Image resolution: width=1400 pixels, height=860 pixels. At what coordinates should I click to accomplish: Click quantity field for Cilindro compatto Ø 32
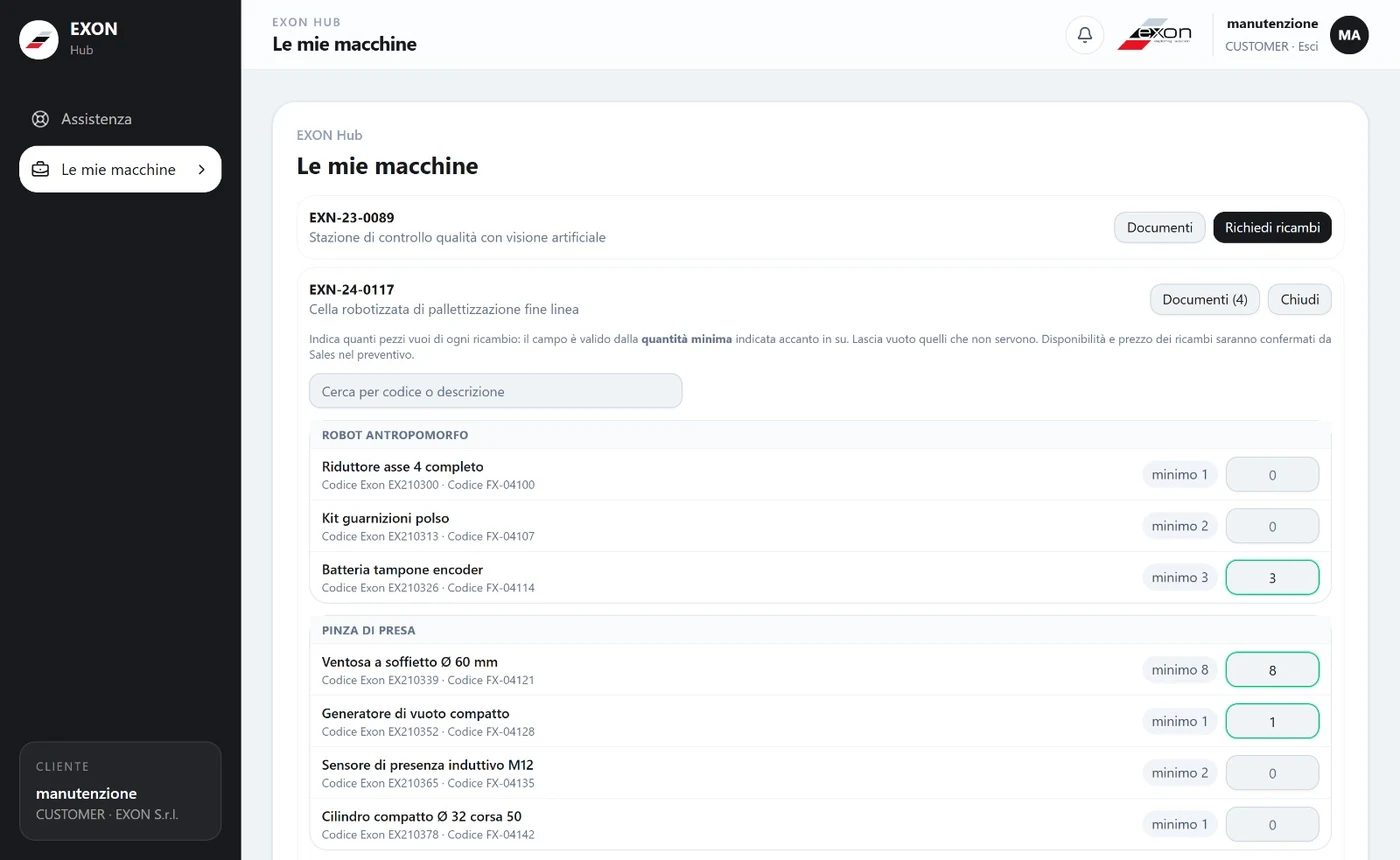(1272, 825)
